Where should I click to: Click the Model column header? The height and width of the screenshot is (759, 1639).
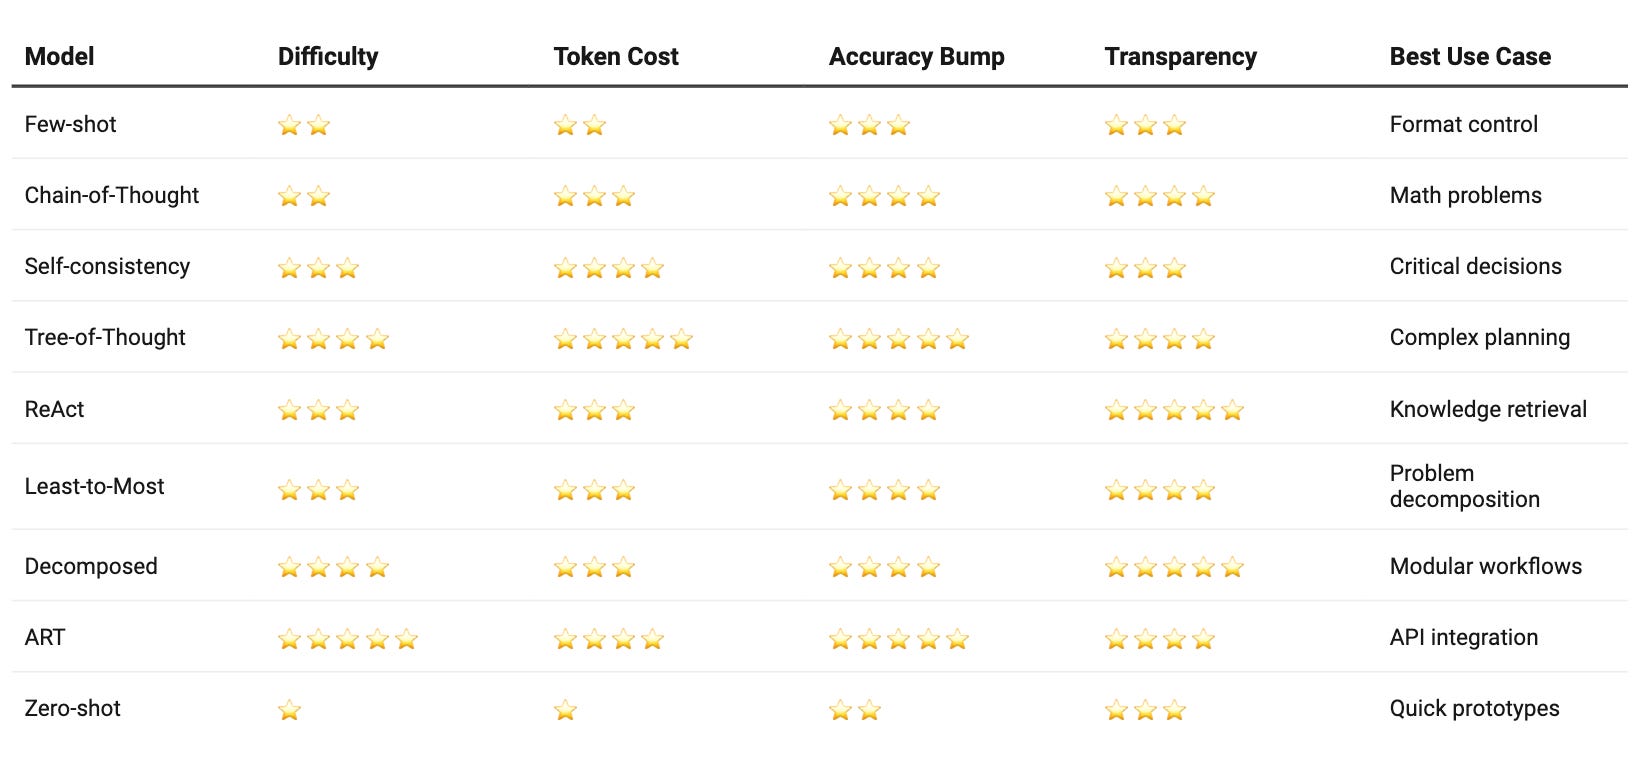click(59, 57)
